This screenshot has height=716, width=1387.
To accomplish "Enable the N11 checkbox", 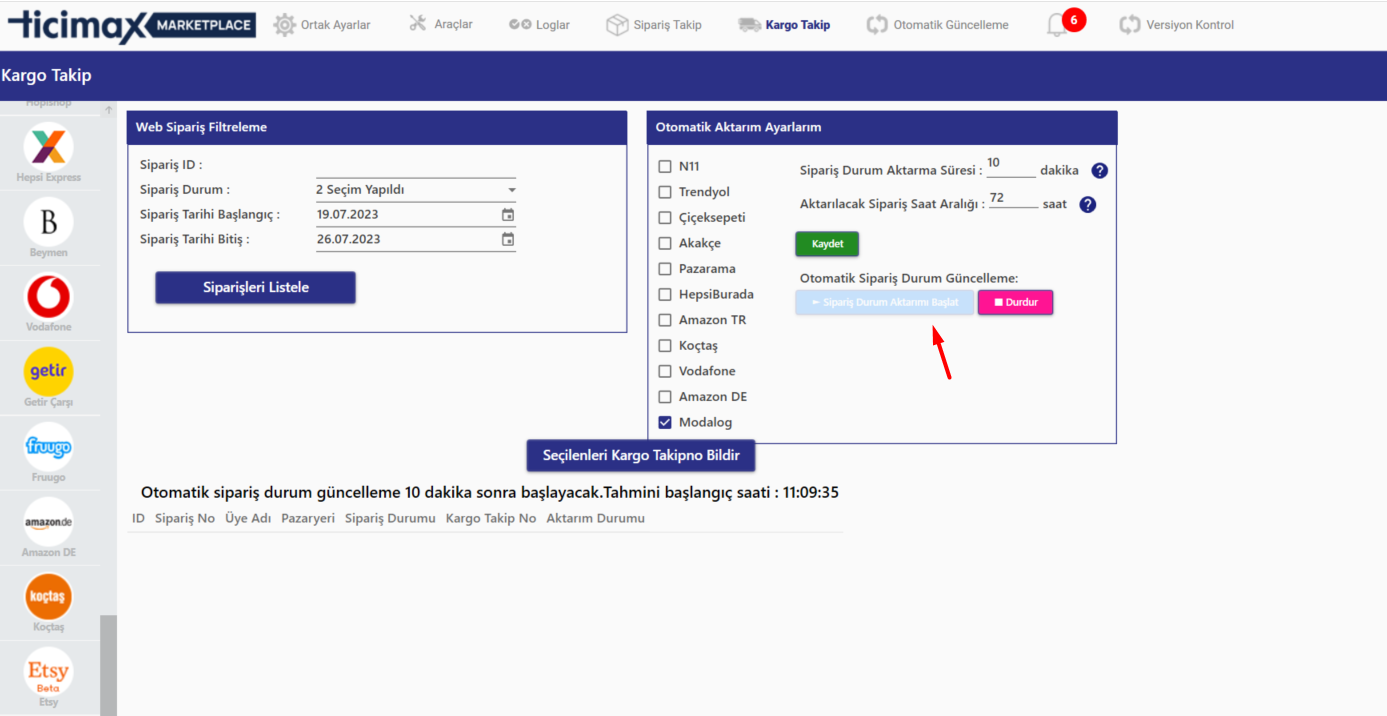I will [x=665, y=166].
